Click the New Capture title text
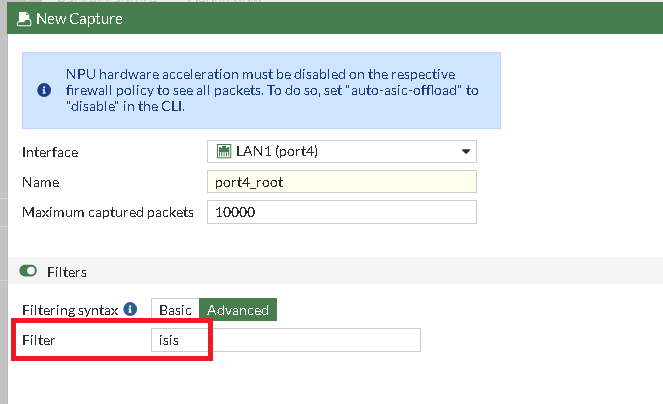This screenshot has width=663, height=404. coord(80,19)
